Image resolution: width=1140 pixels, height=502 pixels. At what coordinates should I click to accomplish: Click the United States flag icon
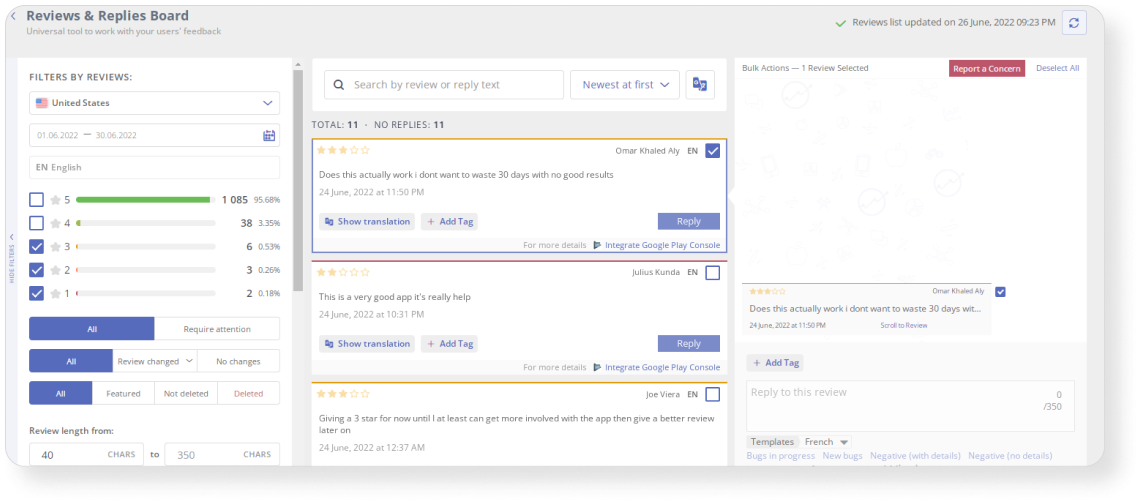pos(42,103)
